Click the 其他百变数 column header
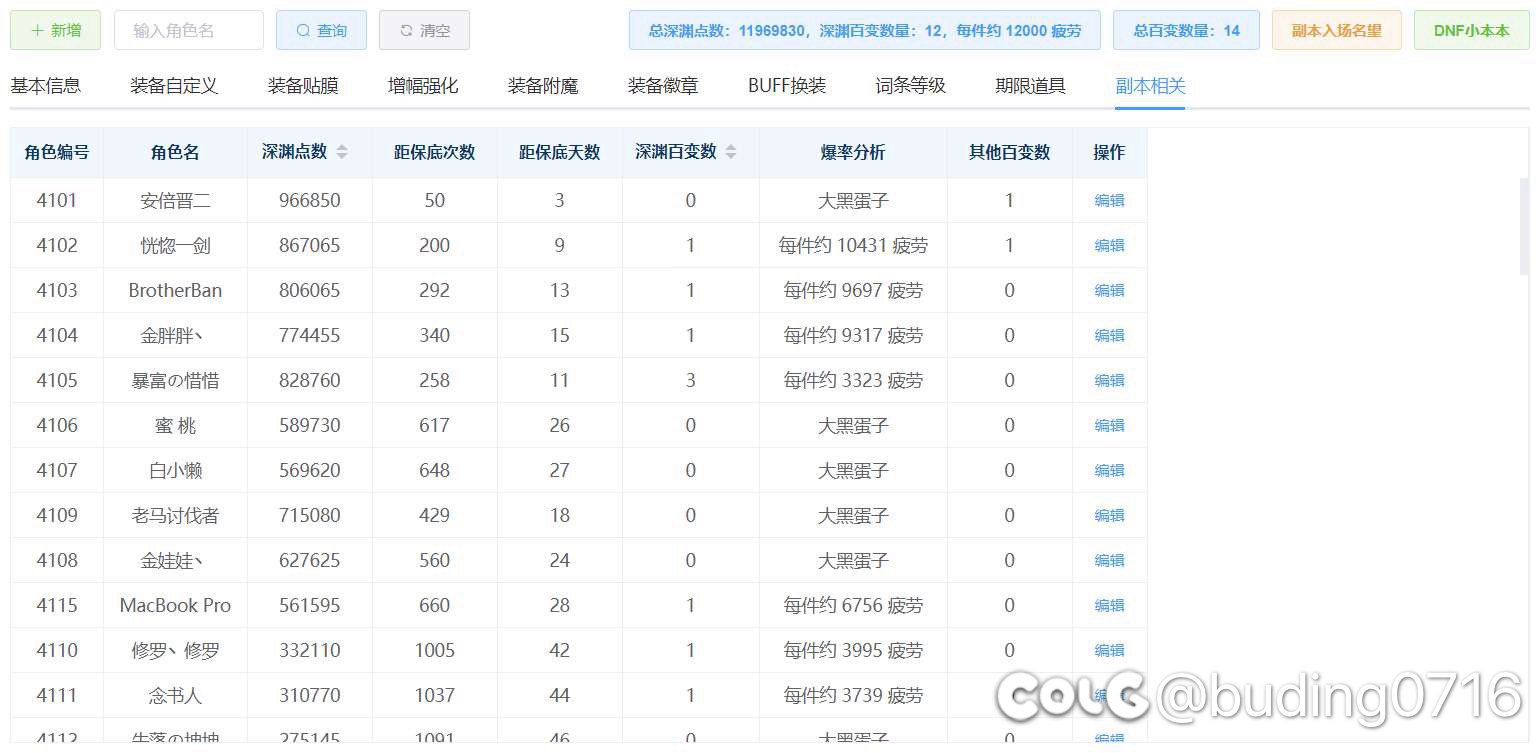Viewport: 1536px width, 753px height. point(1009,152)
